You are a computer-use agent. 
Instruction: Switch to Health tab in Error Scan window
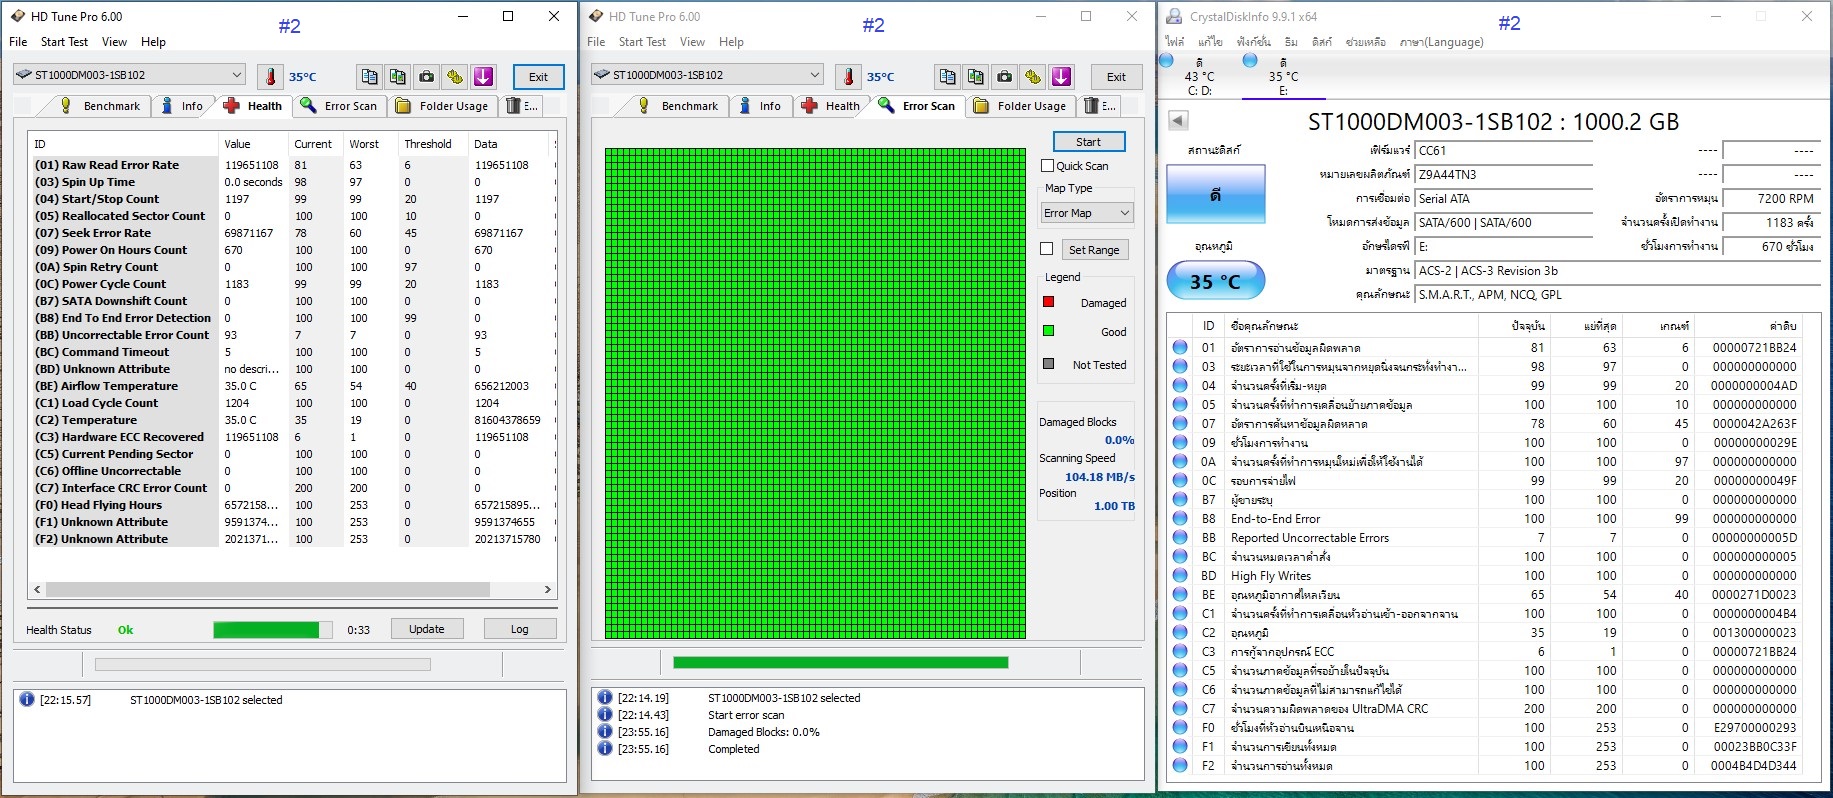click(x=831, y=106)
